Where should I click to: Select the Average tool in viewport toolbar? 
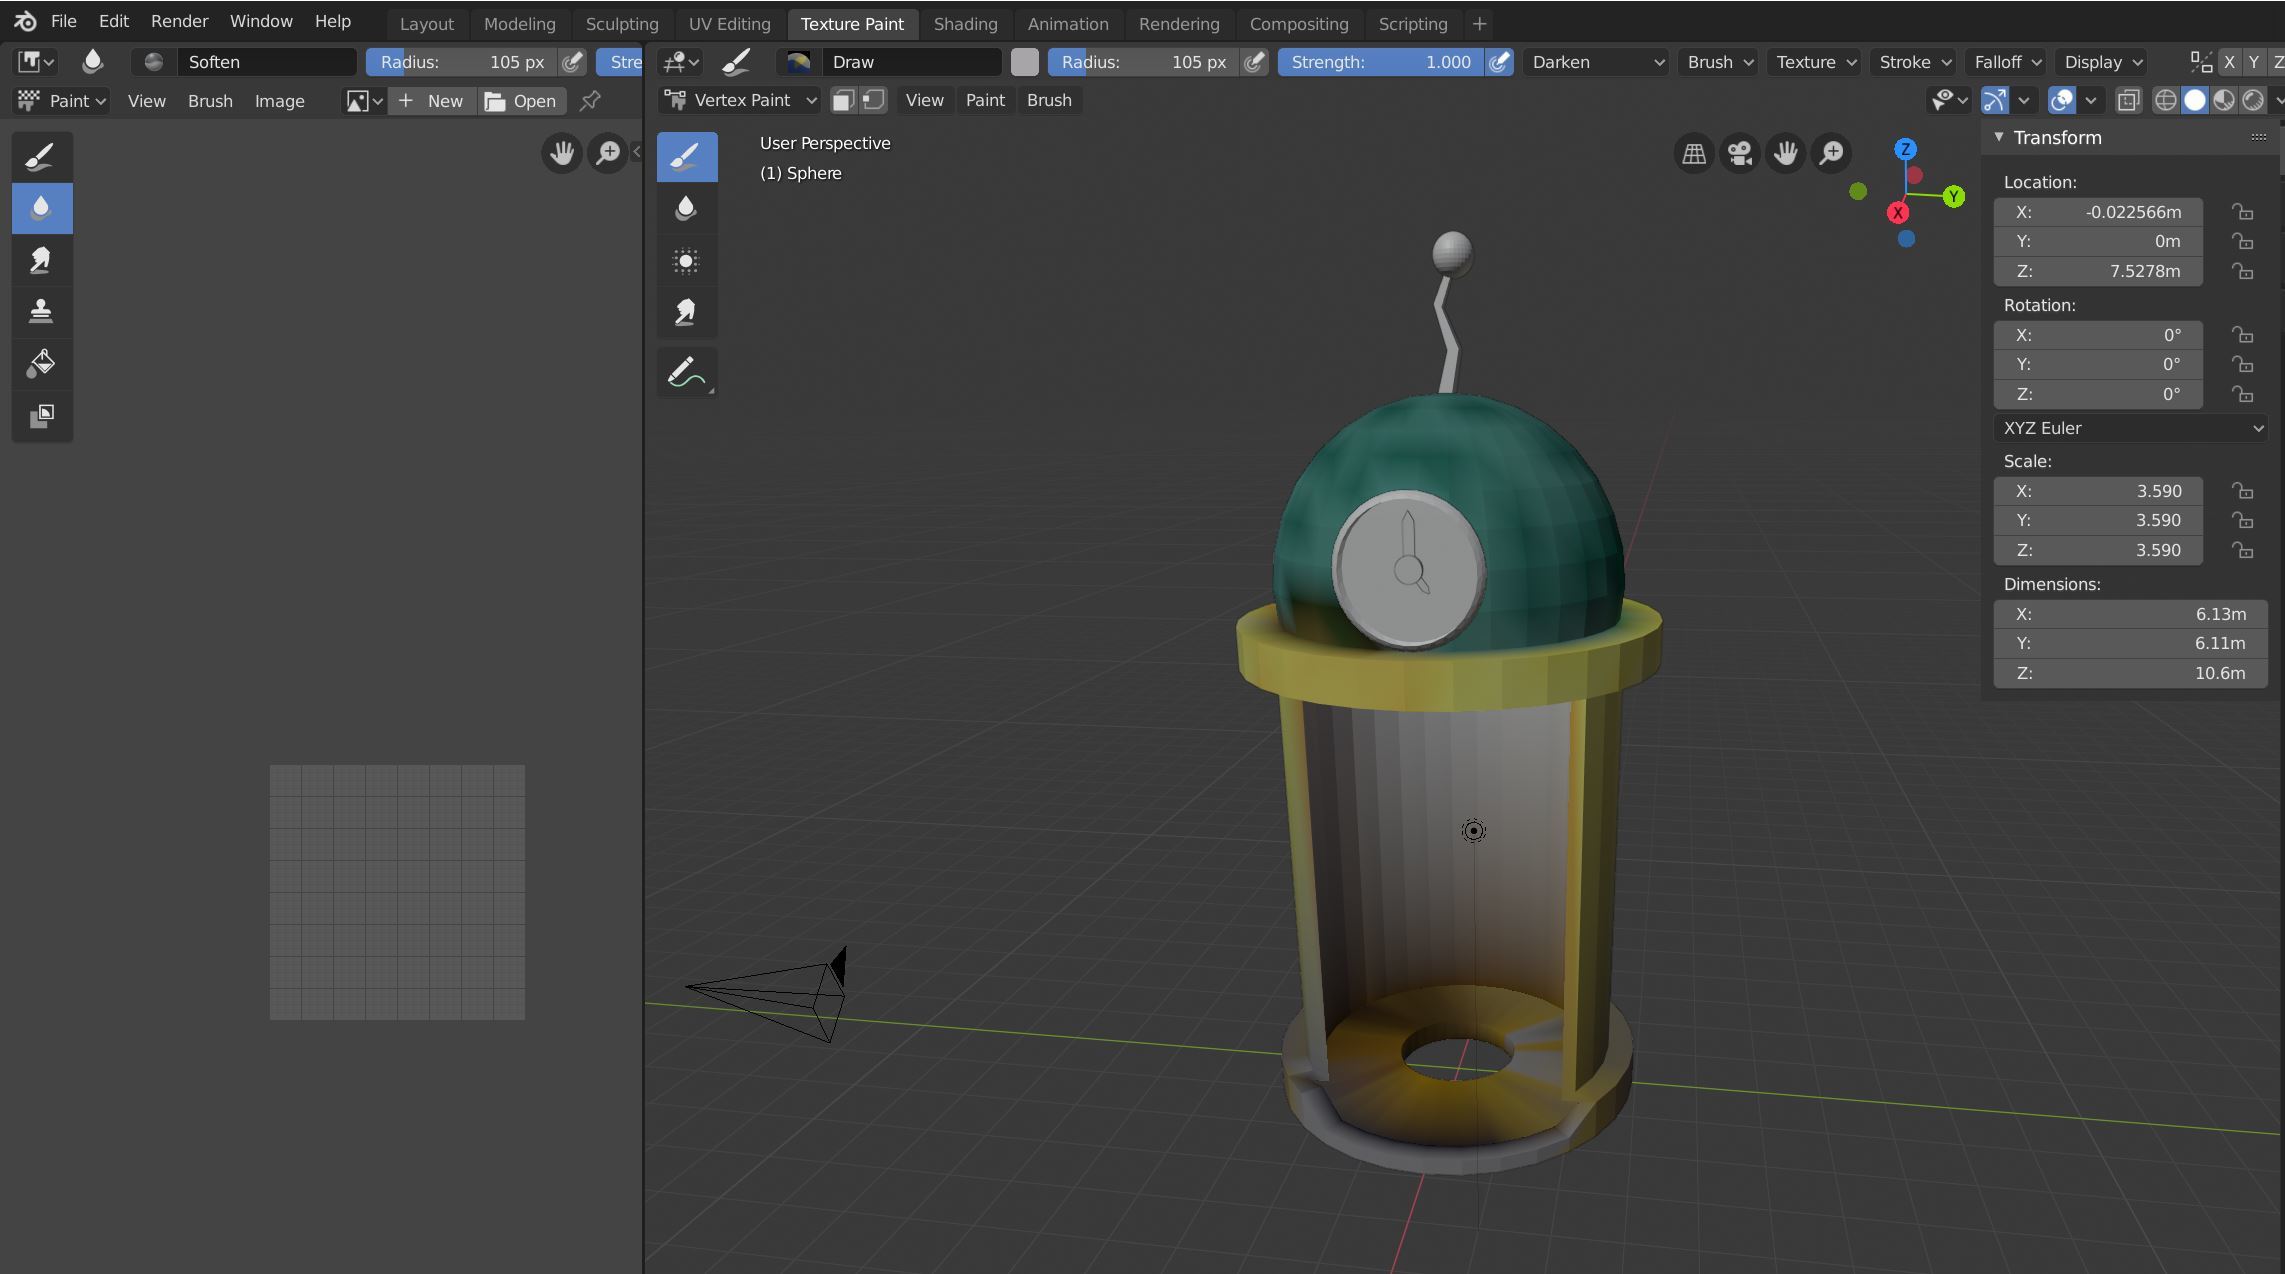pyautogui.click(x=686, y=261)
